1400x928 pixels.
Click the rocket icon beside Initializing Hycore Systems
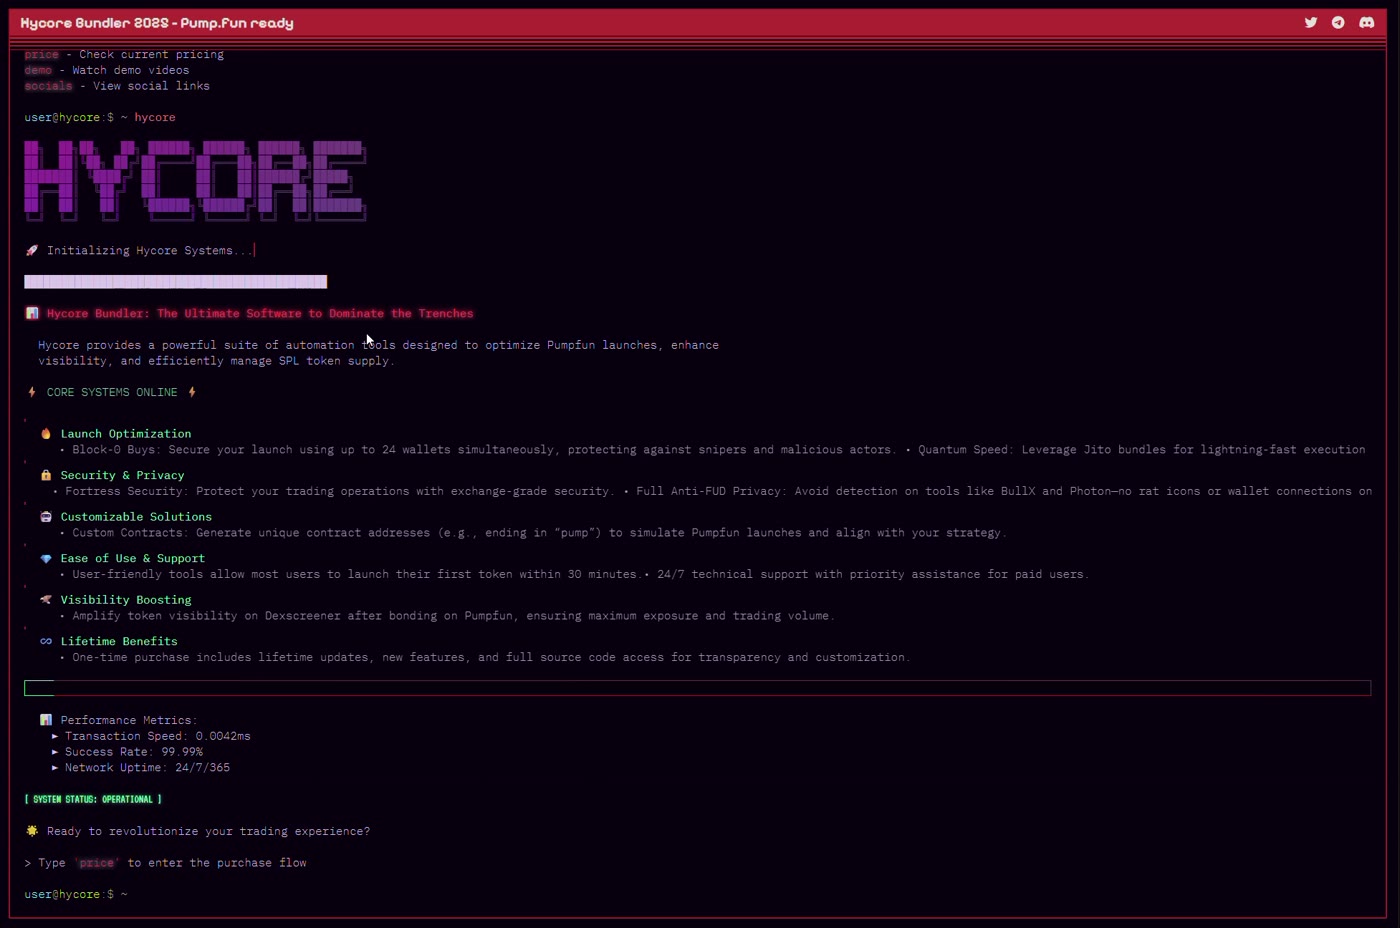tap(32, 251)
